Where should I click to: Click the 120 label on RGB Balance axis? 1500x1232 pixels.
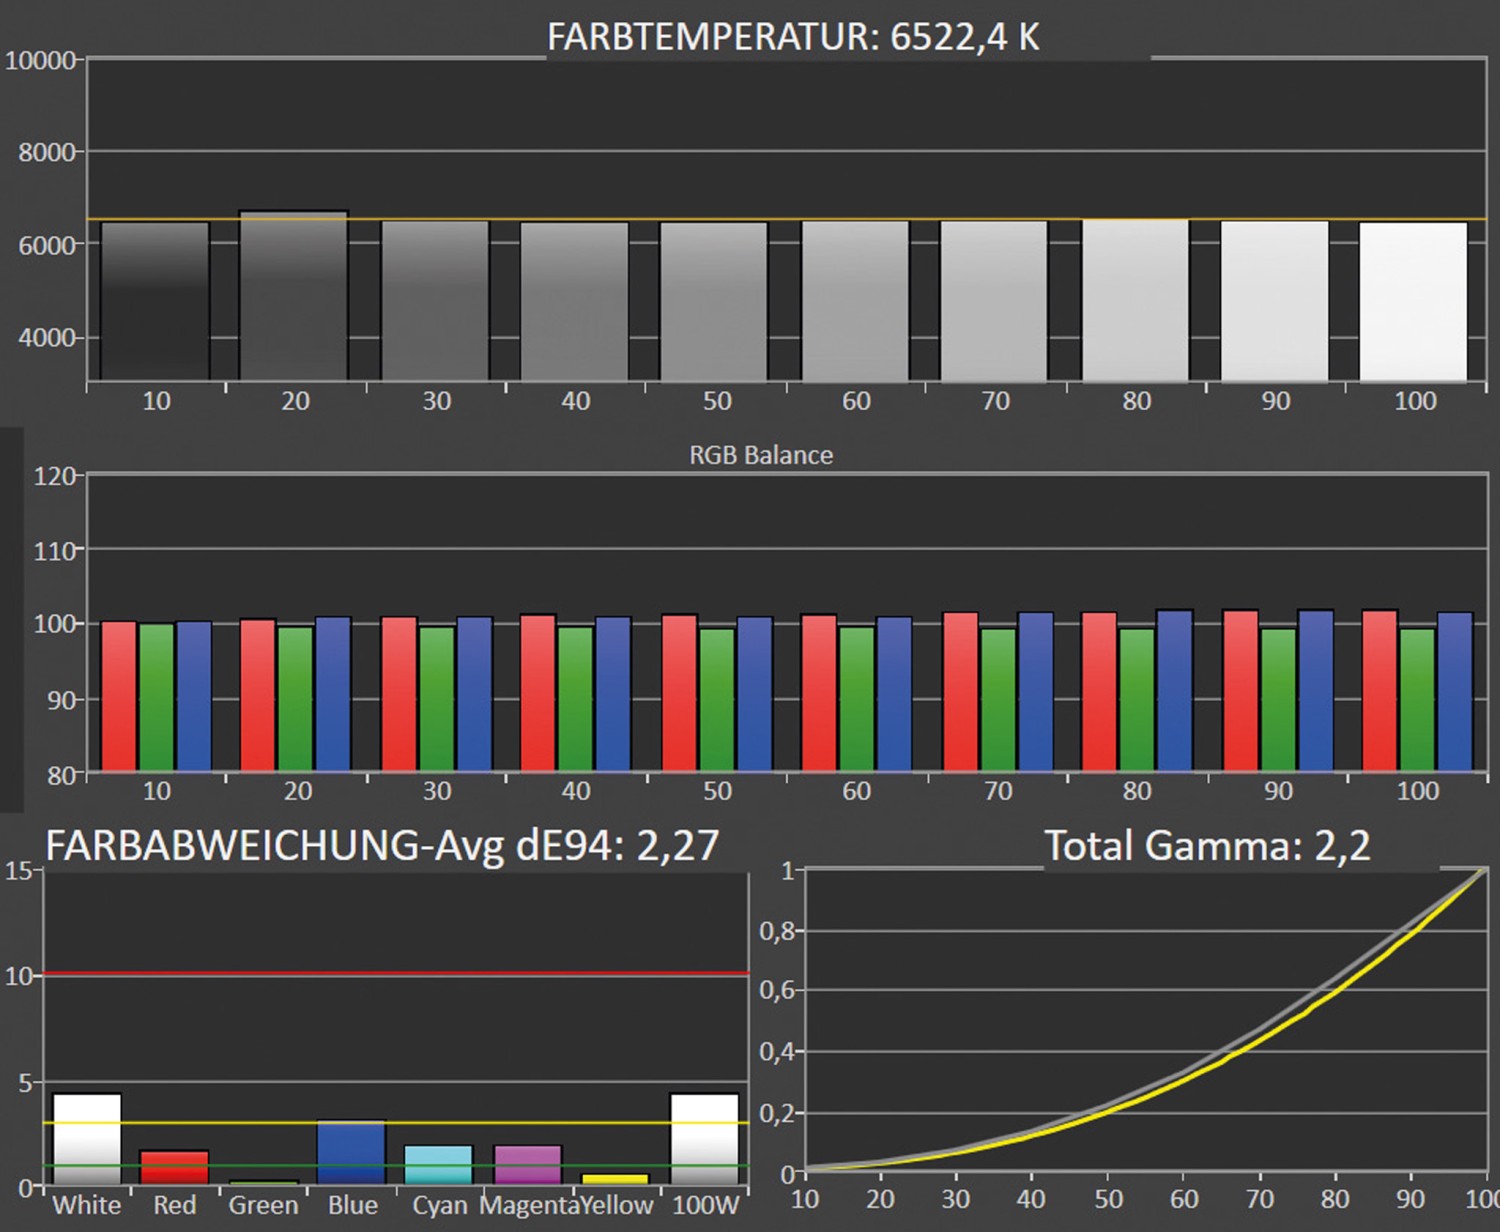(x=55, y=476)
